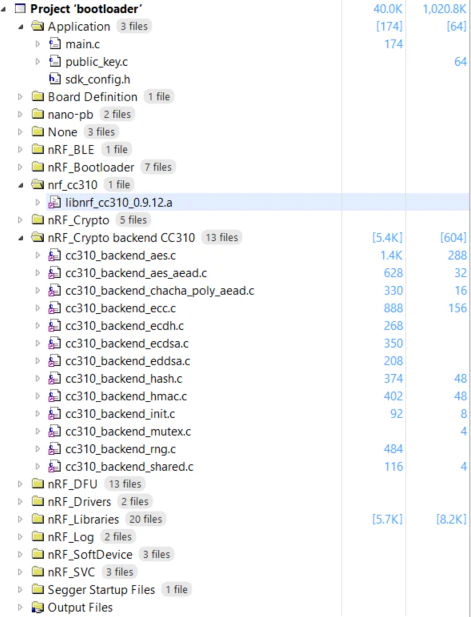
Task: Expand the nRF_SVC folder arrow
Action: pos(20,572)
